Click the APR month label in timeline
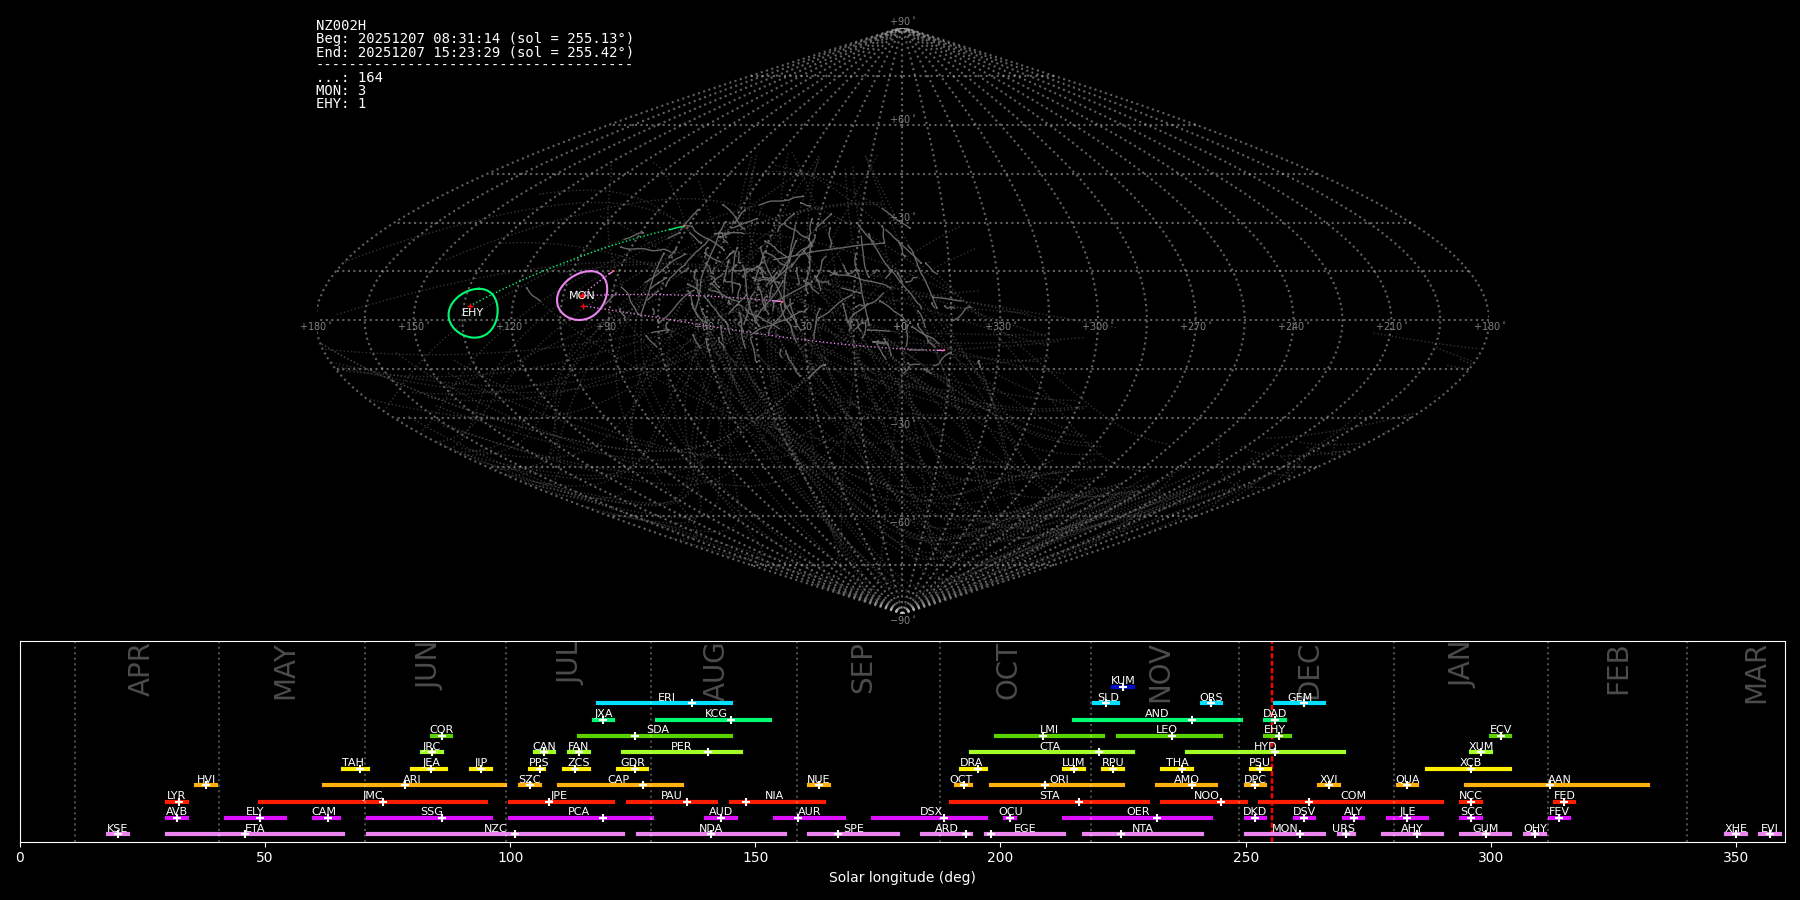The image size is (1800, 900). [x=139, y=670]
